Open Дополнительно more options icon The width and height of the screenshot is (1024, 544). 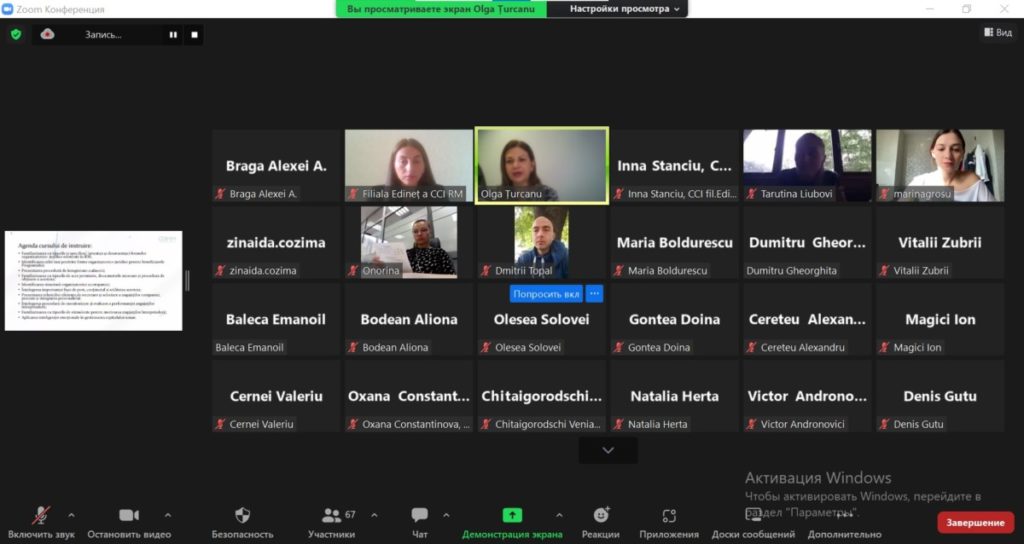(x=844, y=515)
